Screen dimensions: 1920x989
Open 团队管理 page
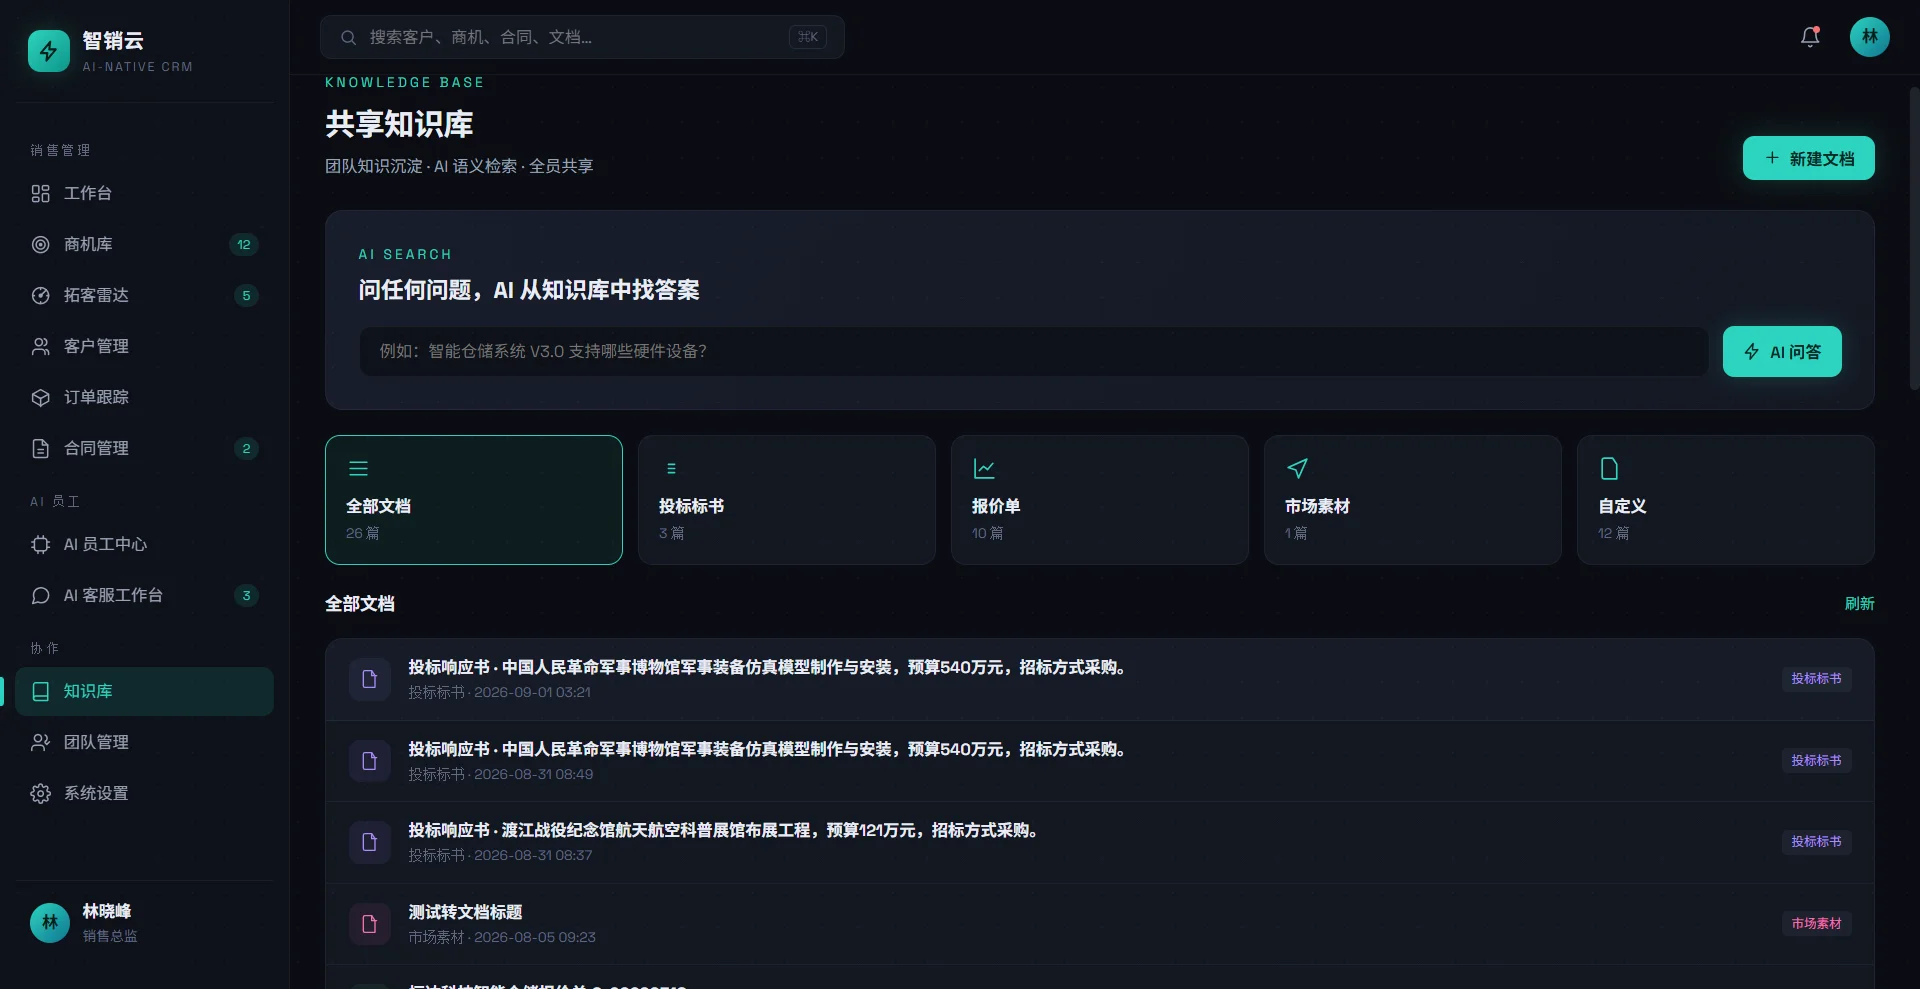(144, 742)
